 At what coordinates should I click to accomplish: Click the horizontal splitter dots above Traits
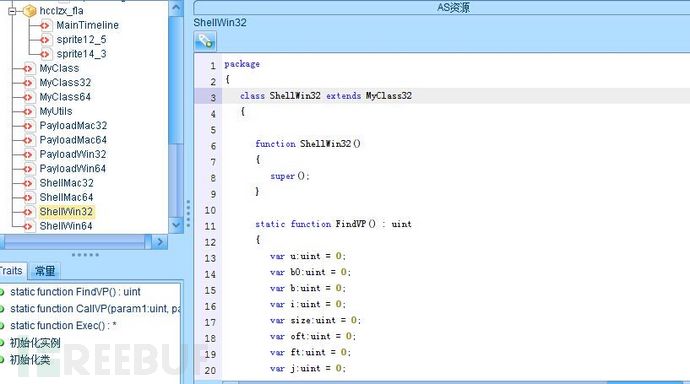85,255
